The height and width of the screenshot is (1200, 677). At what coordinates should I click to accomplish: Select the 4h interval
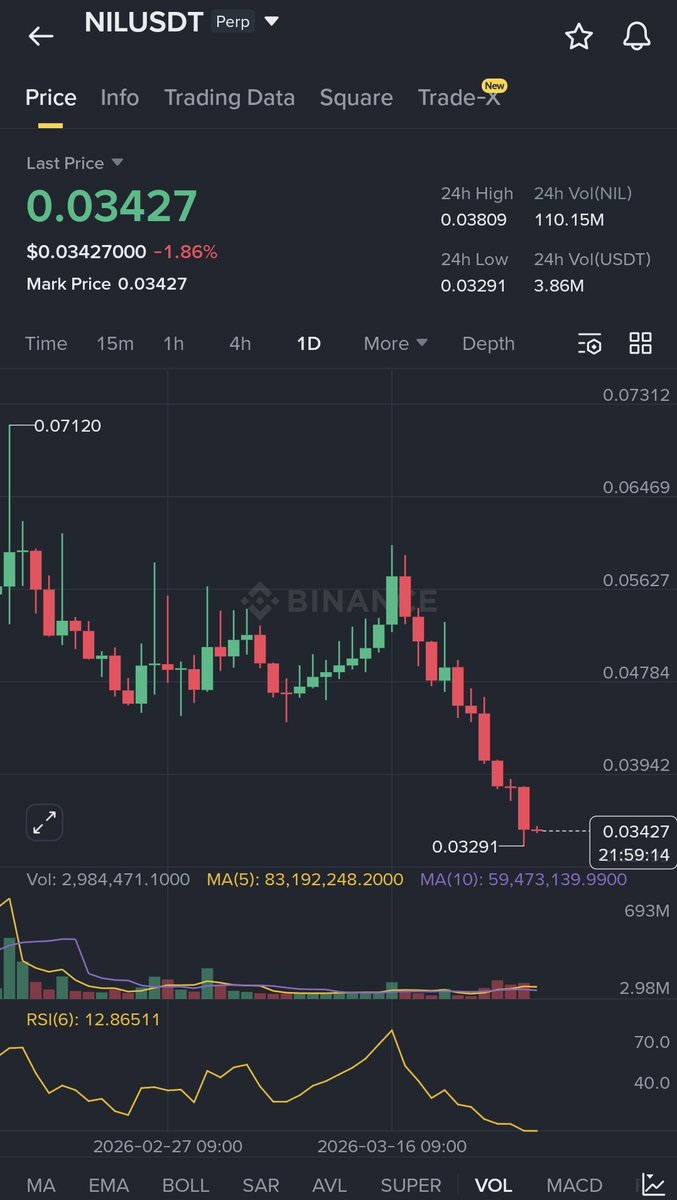tap(240, 344)
